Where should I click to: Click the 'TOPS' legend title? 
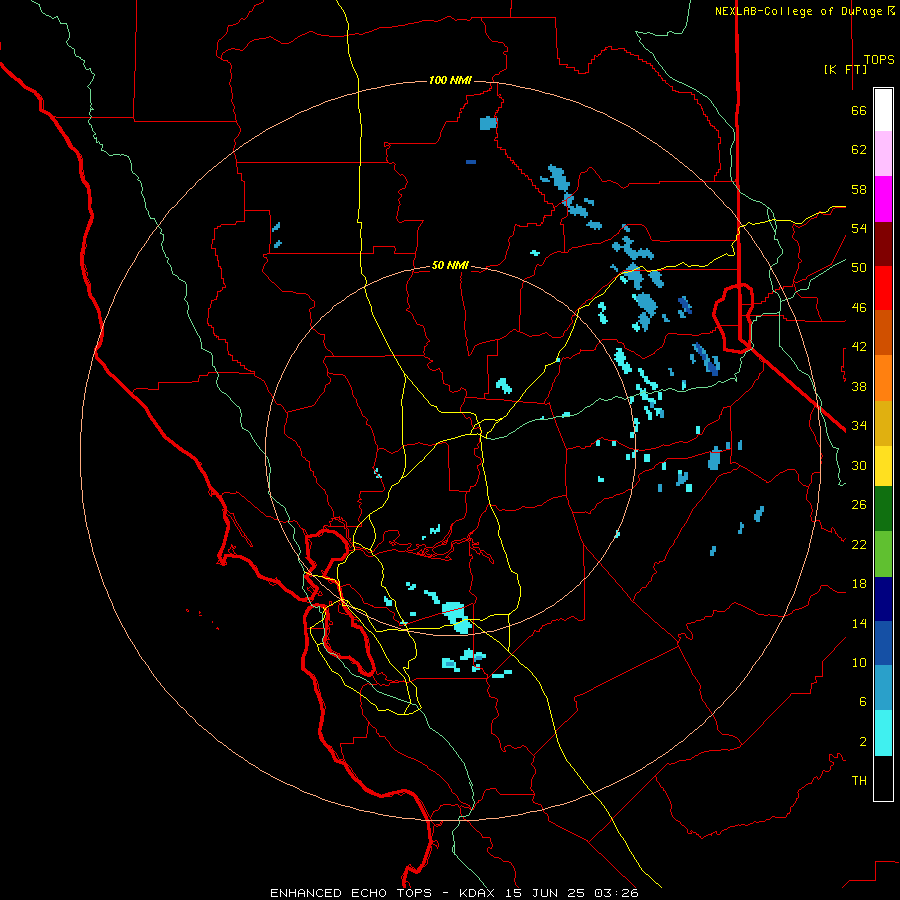[x=879, y=59]
